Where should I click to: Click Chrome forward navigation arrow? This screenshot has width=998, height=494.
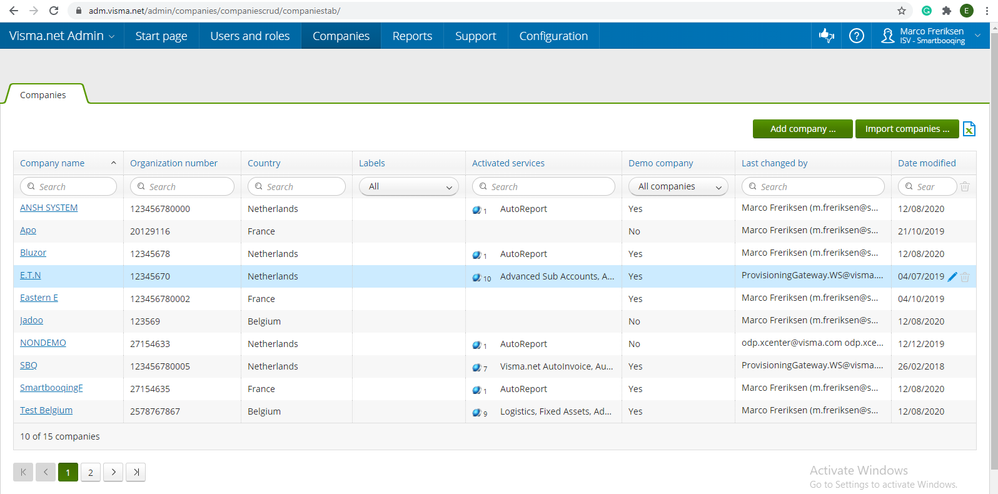34,11
